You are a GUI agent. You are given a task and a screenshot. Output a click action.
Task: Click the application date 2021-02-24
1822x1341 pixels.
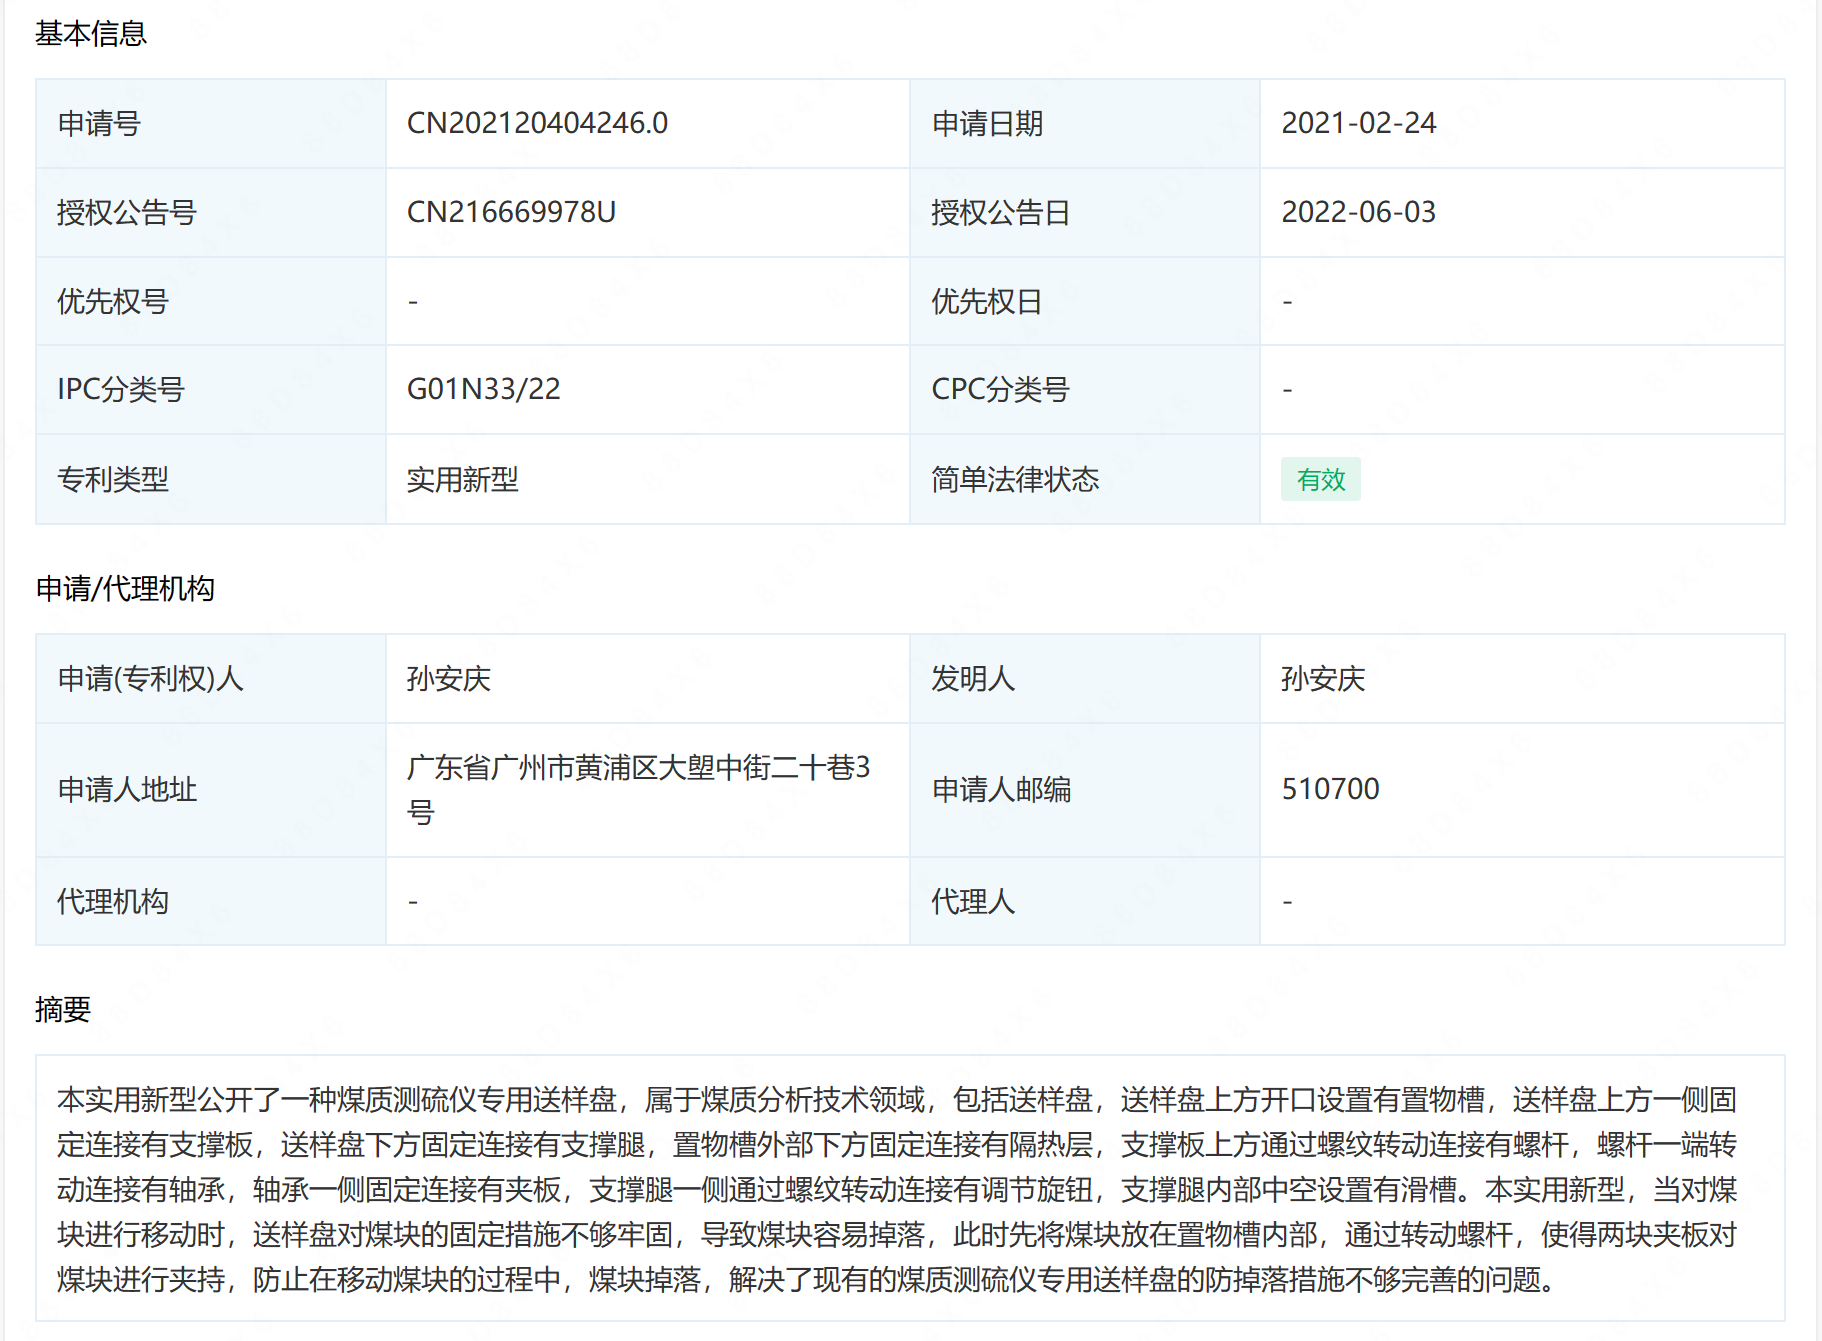(1358, 123)
